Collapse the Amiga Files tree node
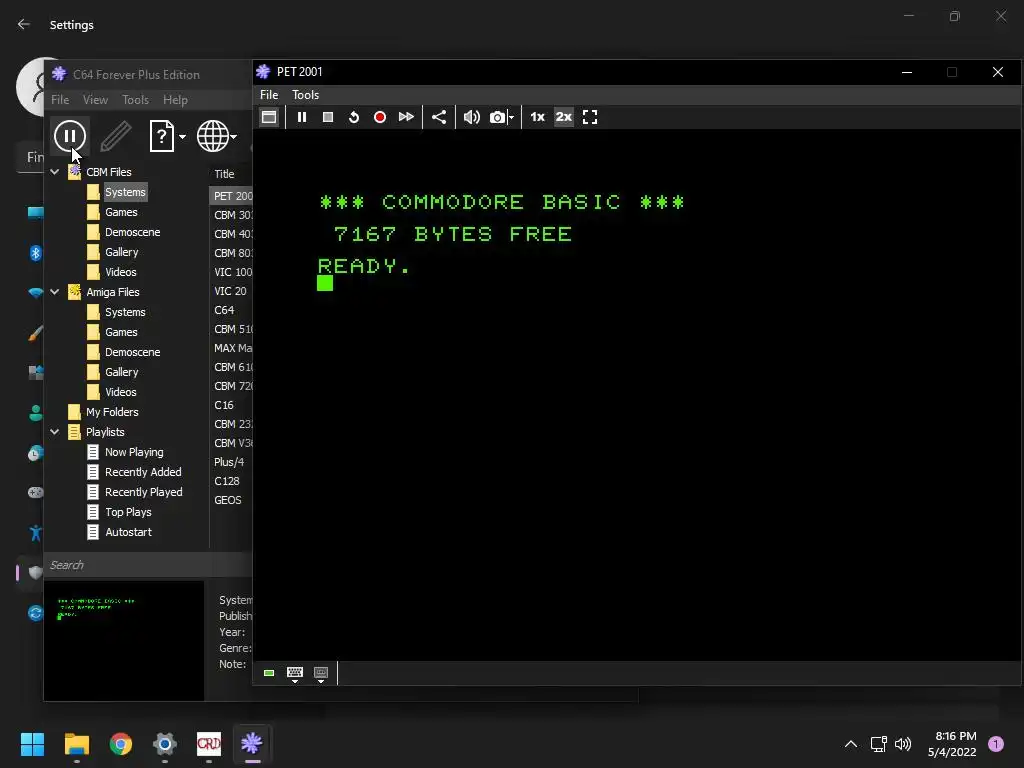 click(55, 292)
